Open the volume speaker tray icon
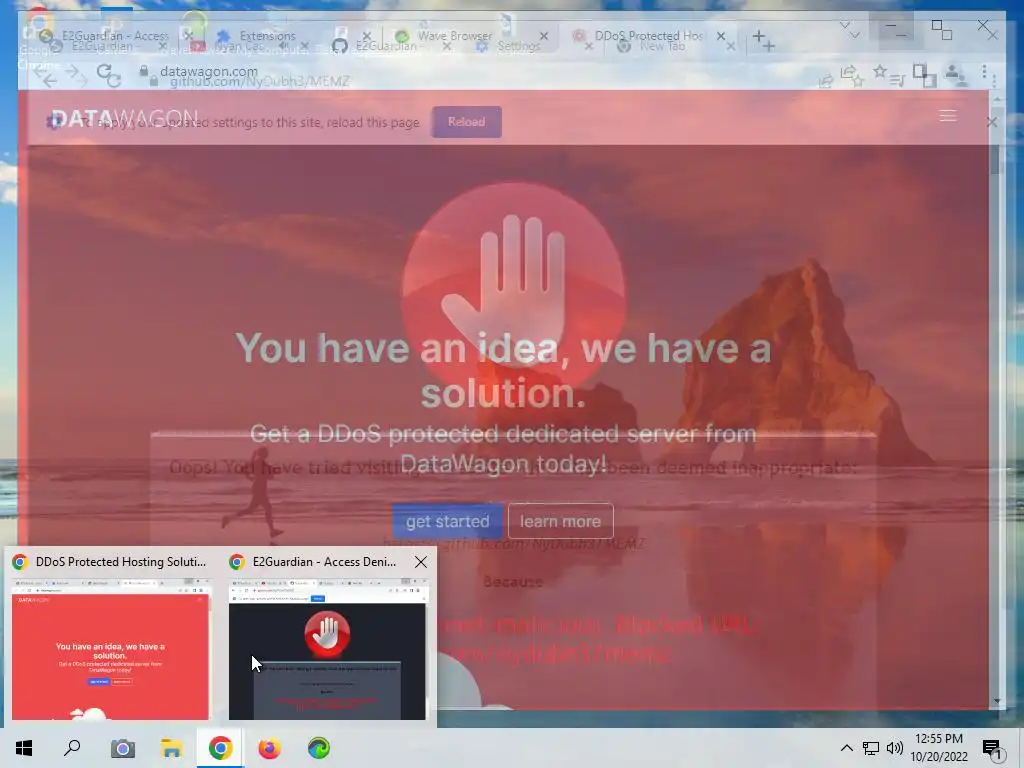 (x=895, y=748)
